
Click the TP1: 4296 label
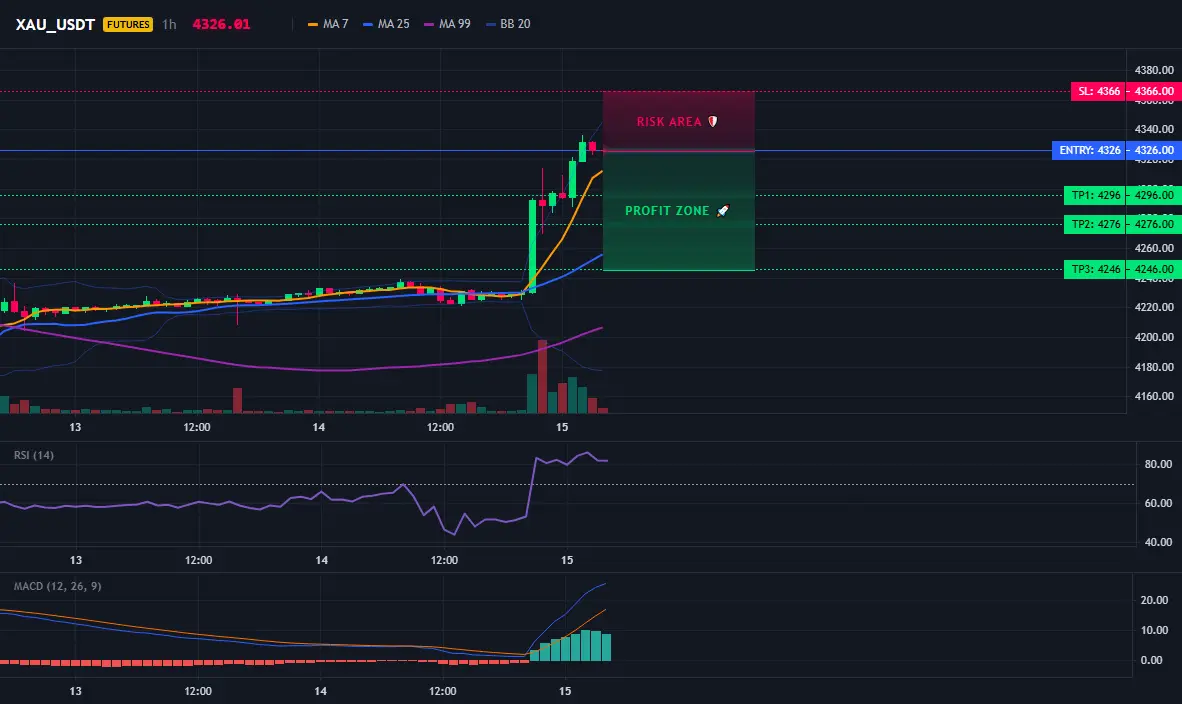click(1095, 195)
